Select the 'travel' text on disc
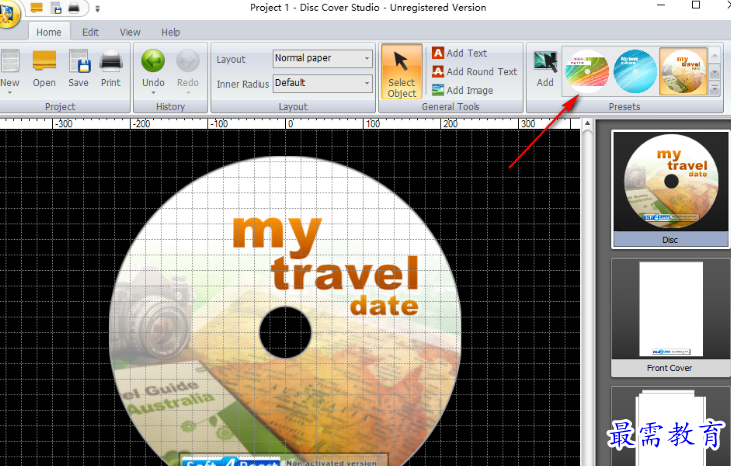The height and width of the screenshot is (466, 731). (345, 273)
